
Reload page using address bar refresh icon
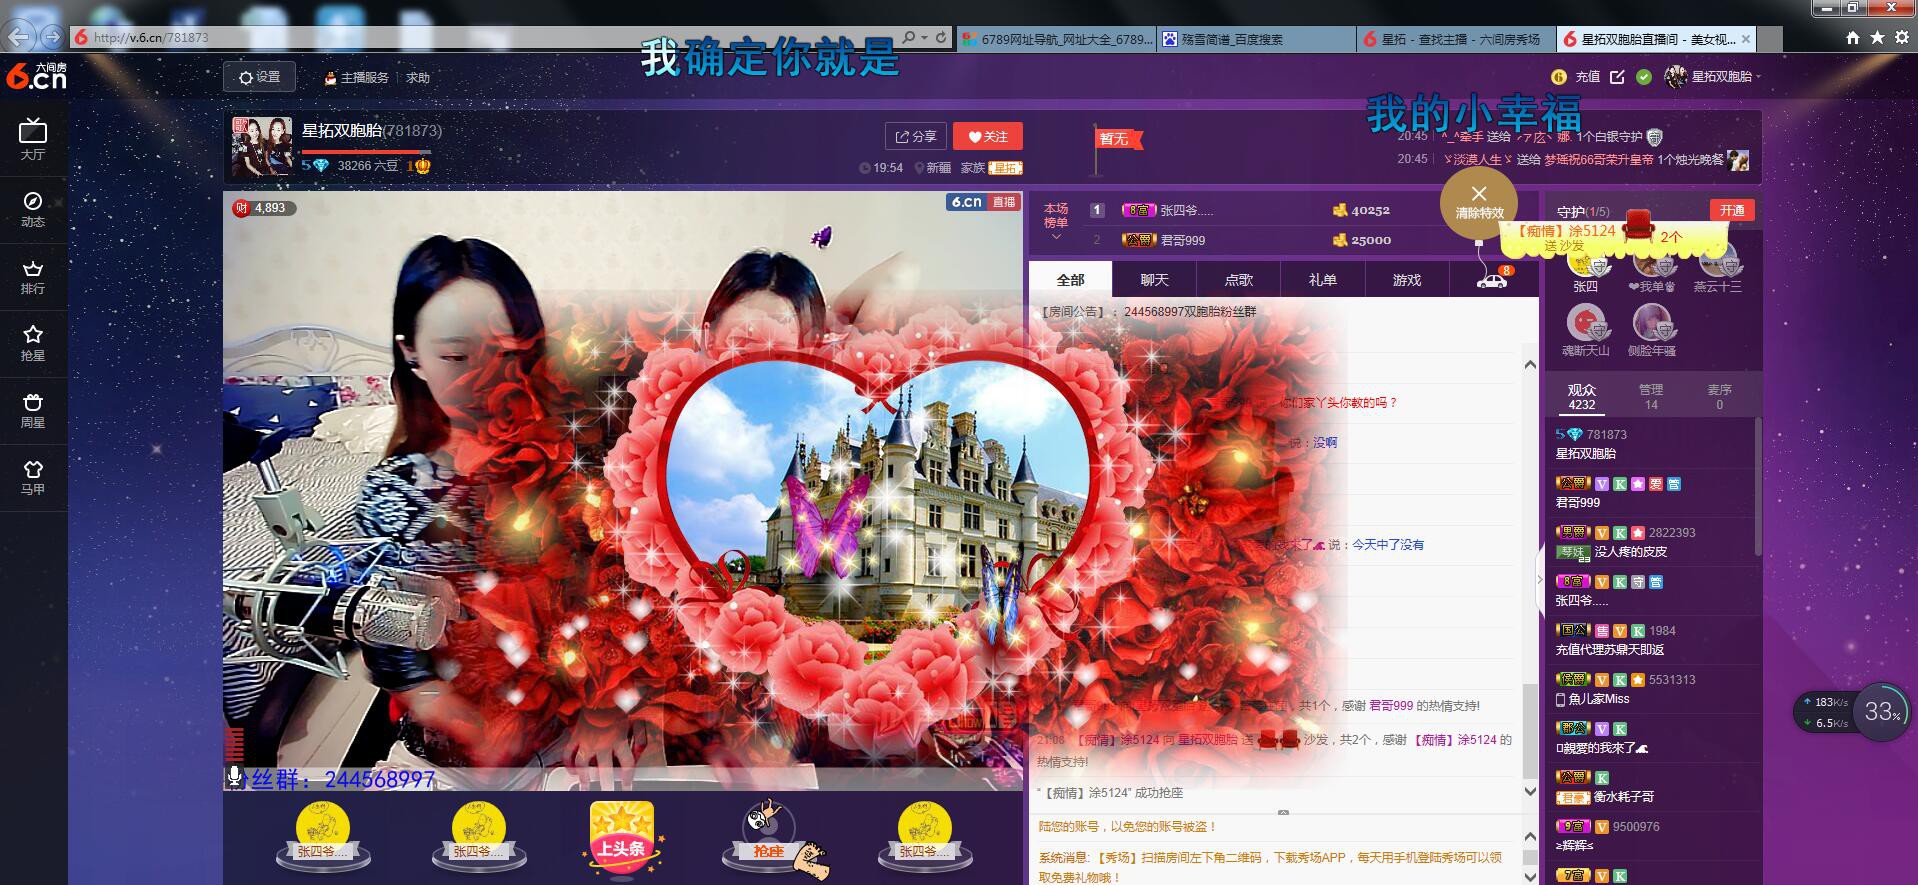point(941,37)
